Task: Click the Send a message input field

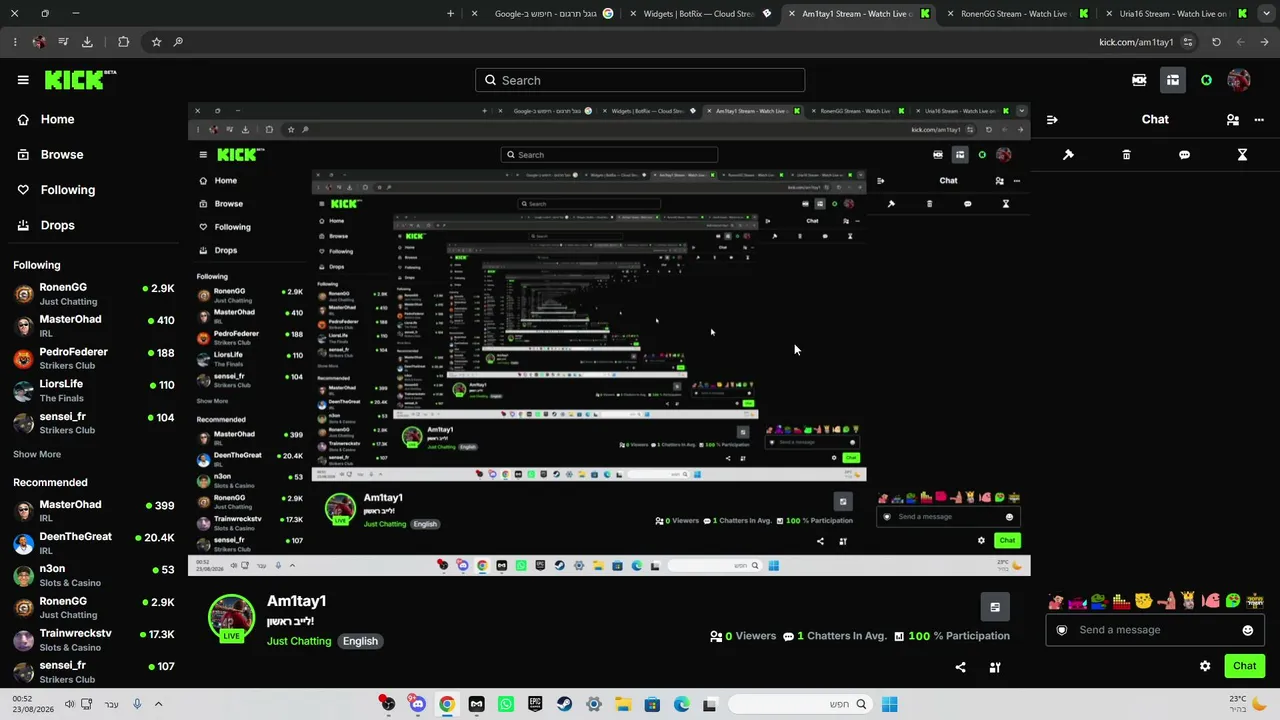Action: (1155, 630)
